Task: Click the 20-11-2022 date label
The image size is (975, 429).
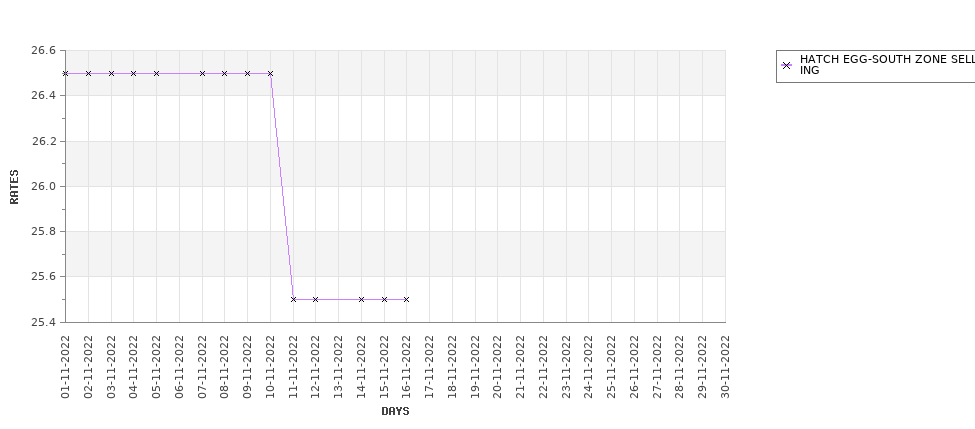Action: click(497, 367)
